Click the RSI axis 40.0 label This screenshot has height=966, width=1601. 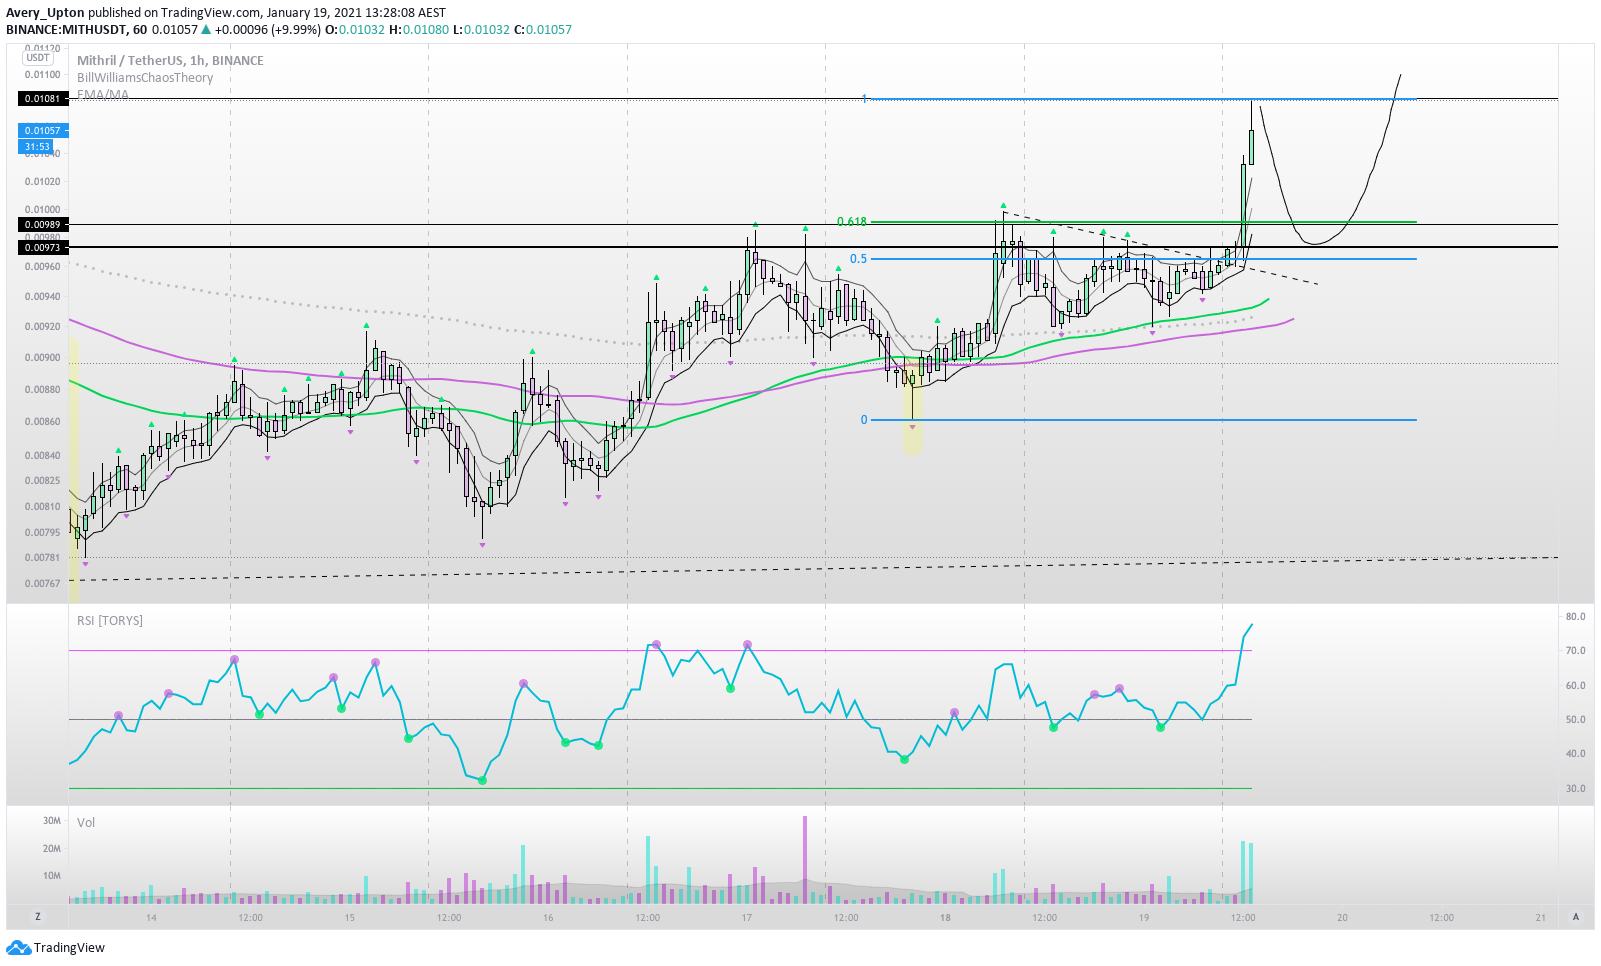1575,753
